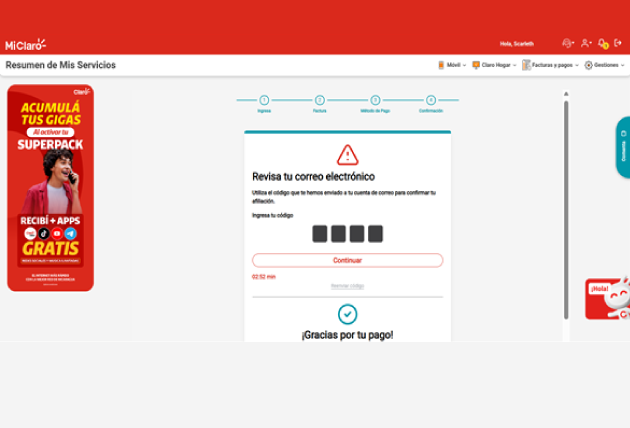Screen dimensions: 630x428
Task: Click the vertical scrollbar thumb
Action: pos(566,210)
